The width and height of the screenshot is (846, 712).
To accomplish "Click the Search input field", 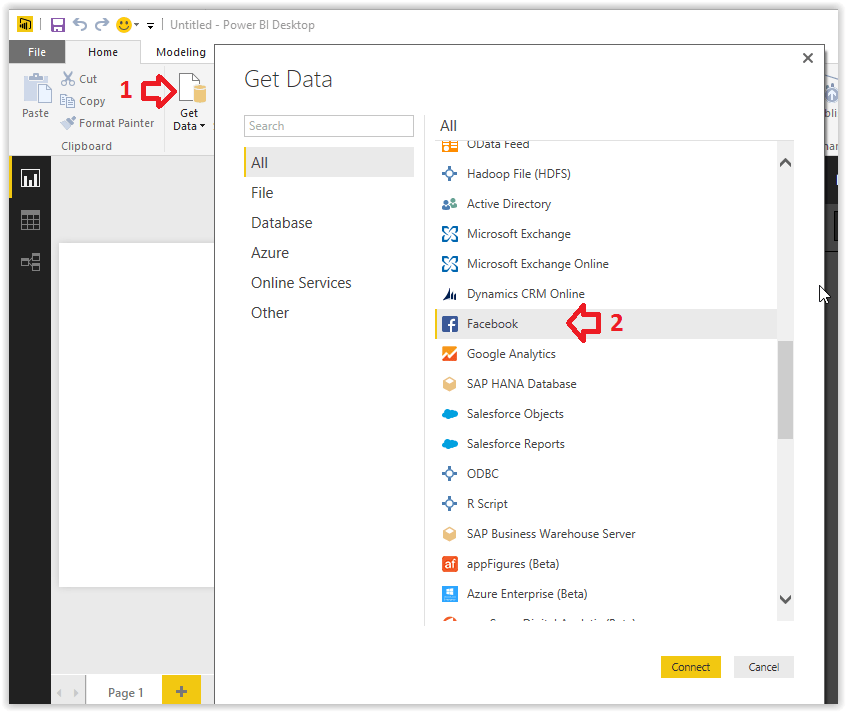I will pyautogui.click(x=328, y=126).
